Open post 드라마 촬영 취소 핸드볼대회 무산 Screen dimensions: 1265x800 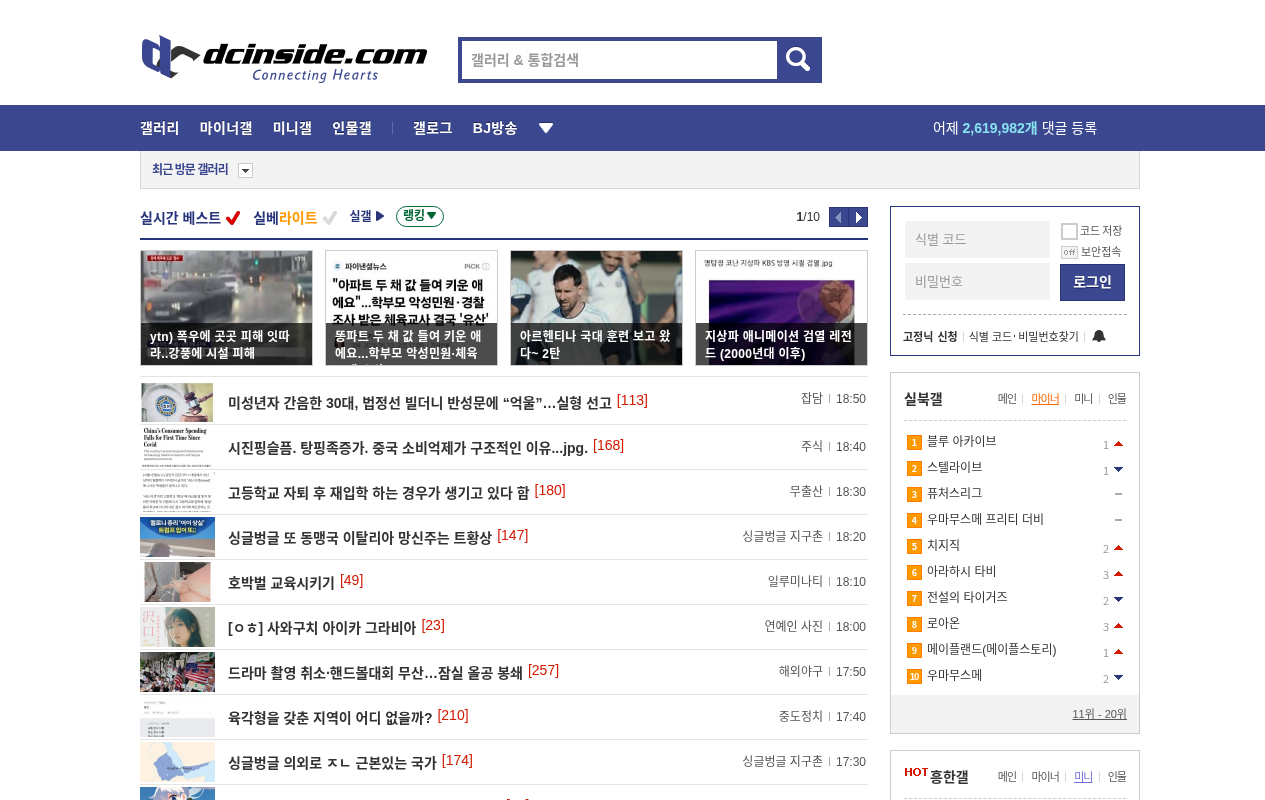[x=375, y=672]
